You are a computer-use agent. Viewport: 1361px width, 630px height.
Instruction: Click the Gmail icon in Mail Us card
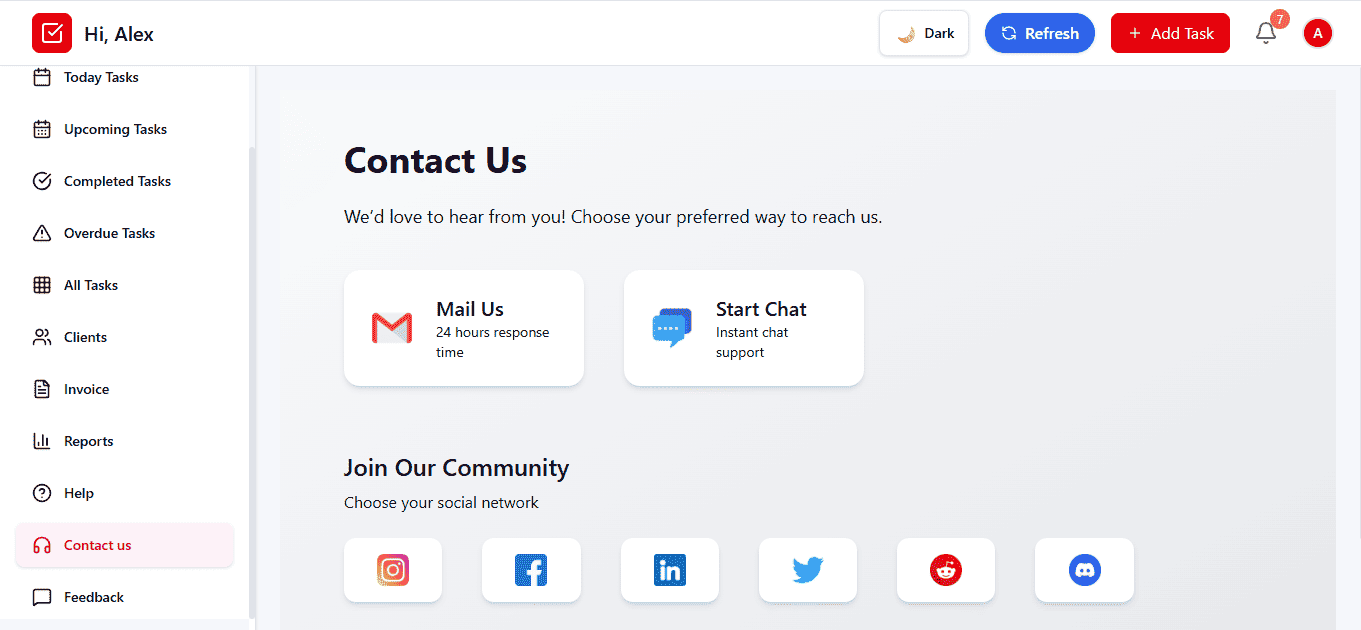point(392,328)
